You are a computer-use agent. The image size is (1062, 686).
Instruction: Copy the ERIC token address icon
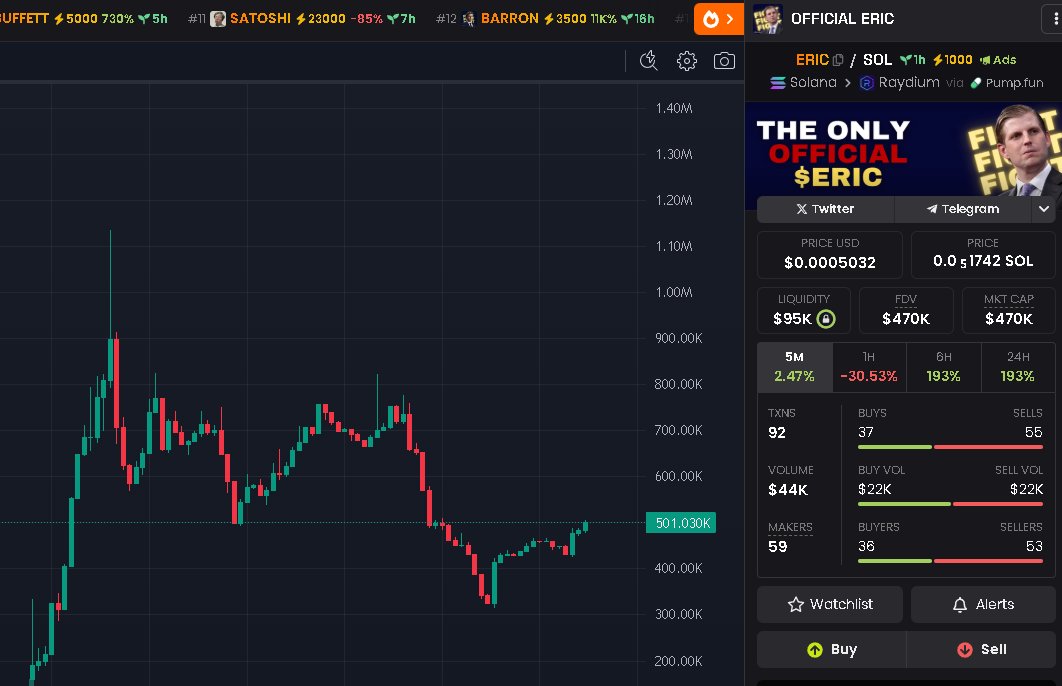click(x=838, y=60)
